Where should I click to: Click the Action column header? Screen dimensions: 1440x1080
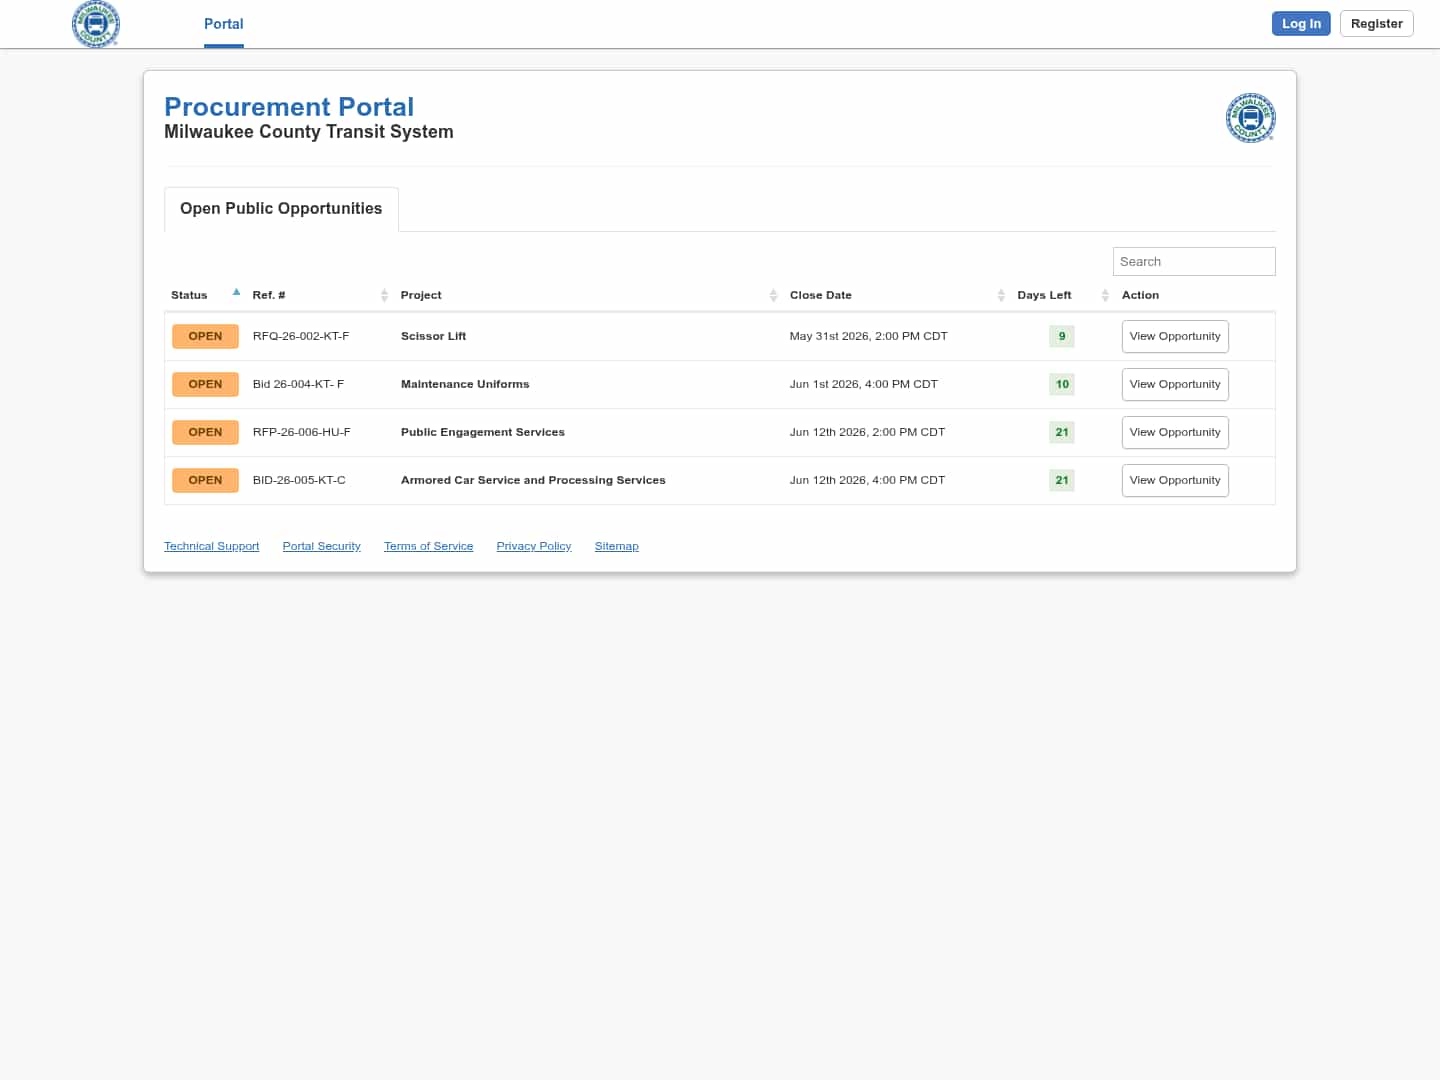(1140, 295)
